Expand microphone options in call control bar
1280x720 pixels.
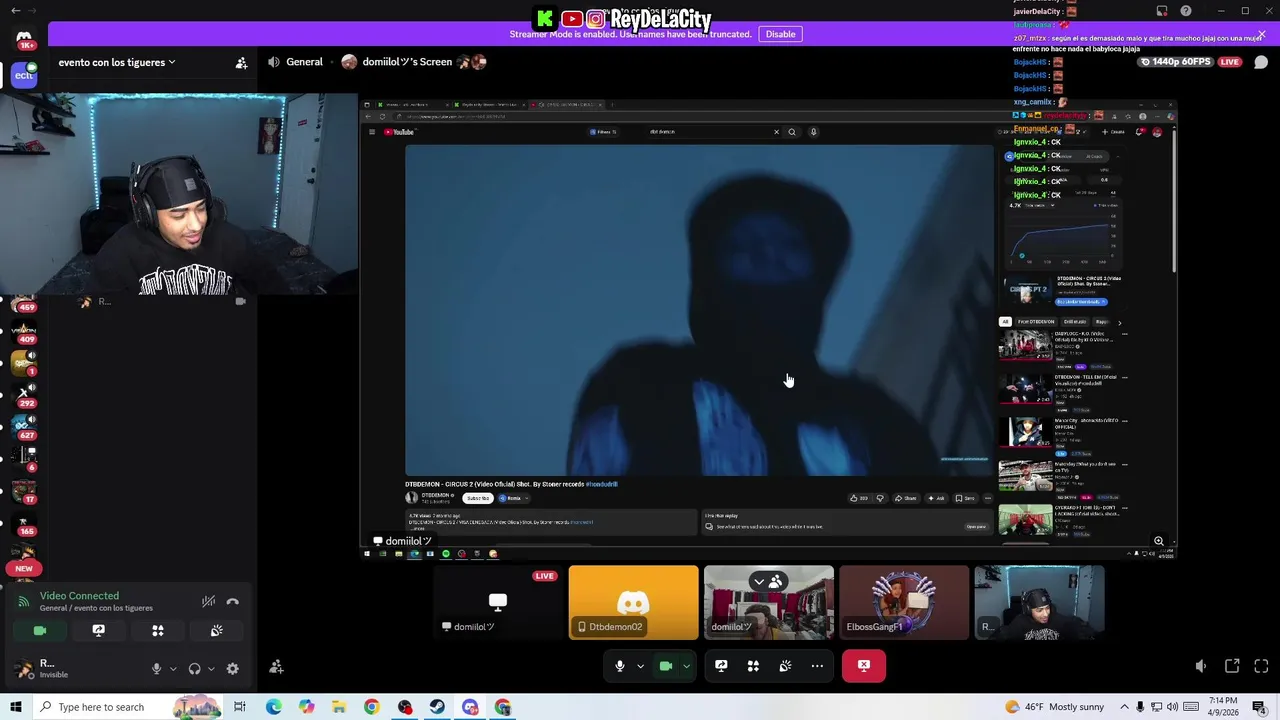640,666
